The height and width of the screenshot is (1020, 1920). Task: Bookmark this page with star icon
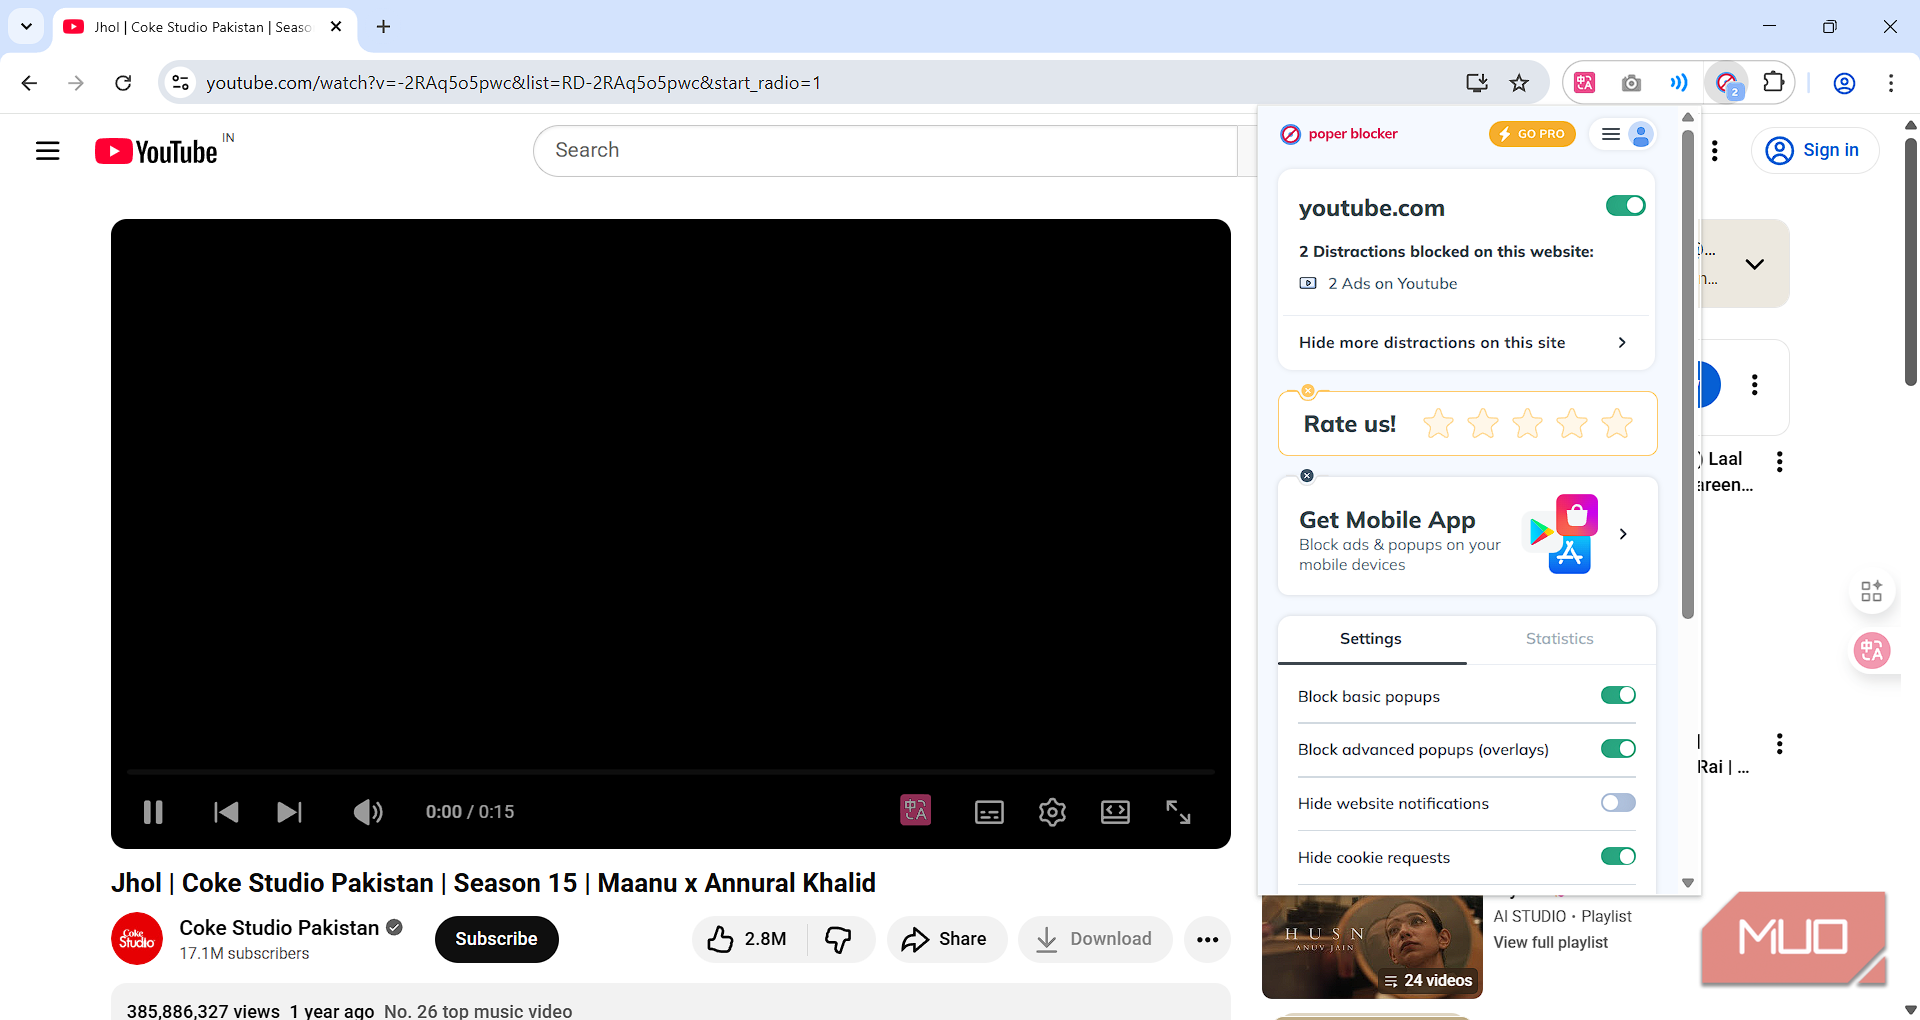tap(1519, 83)
